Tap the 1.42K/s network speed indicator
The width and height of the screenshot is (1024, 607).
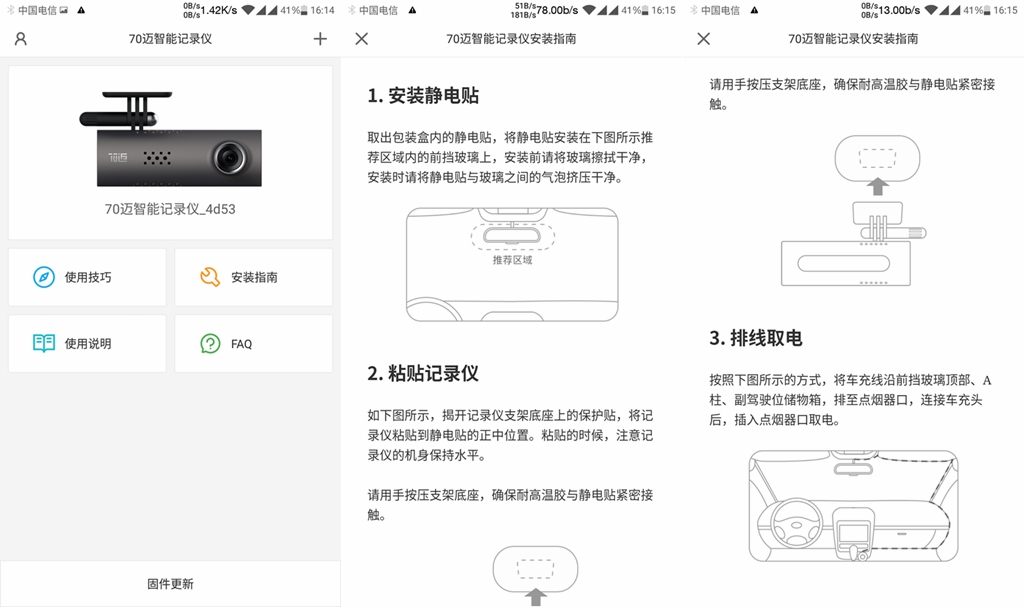(x=219, y=10)
